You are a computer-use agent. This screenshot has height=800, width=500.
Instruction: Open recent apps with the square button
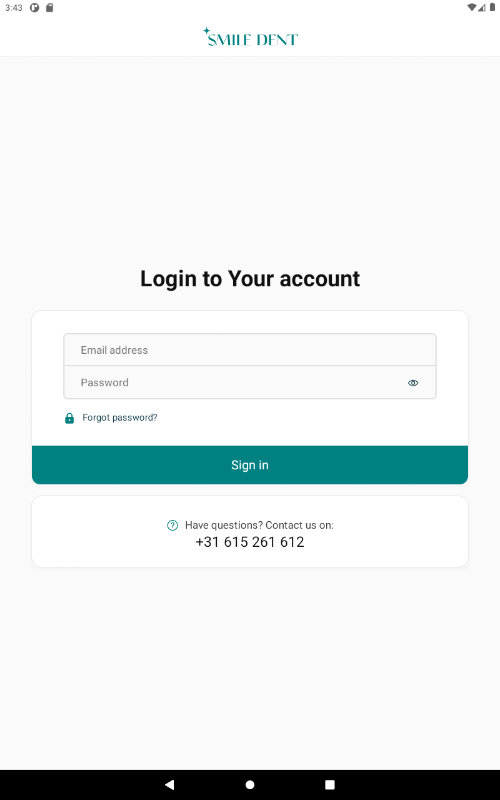pyautogui.click(x=330, y=784)
